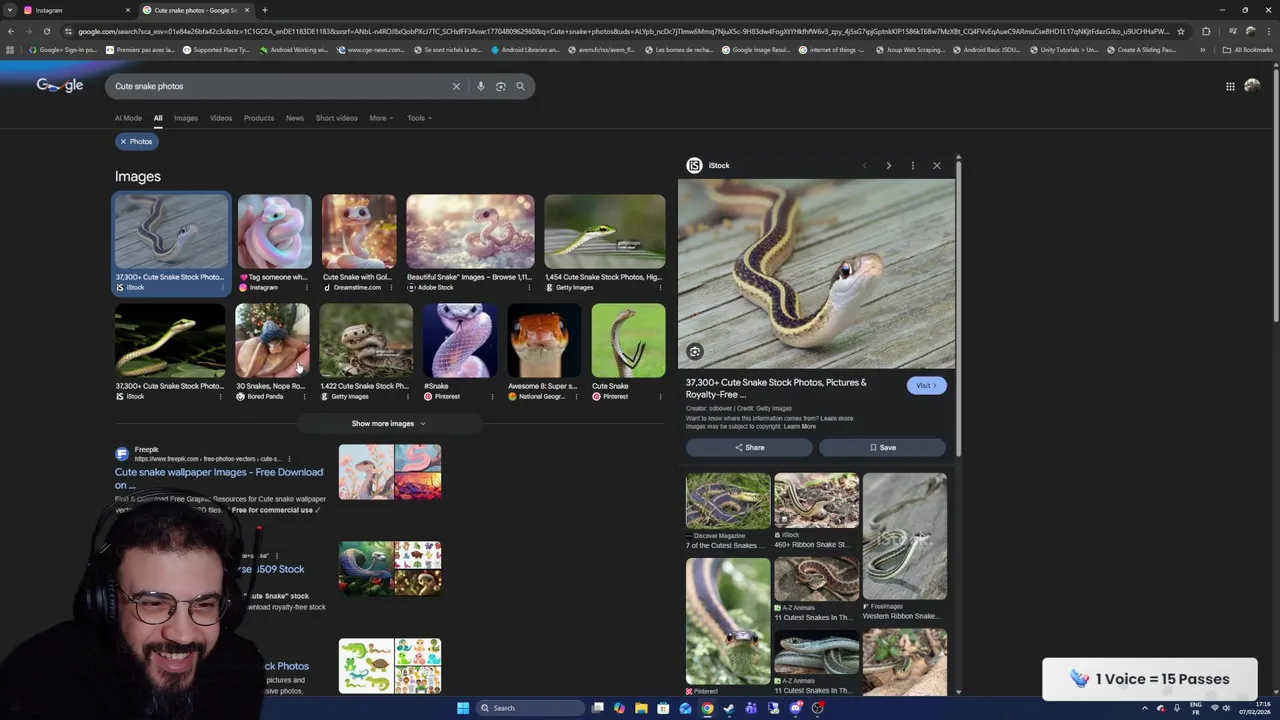The height and width of the screenshot is (720, 1280).
Task: Open 37,300+ Cute Snake Stock Photos title link
Action: [x=776, y=388]
